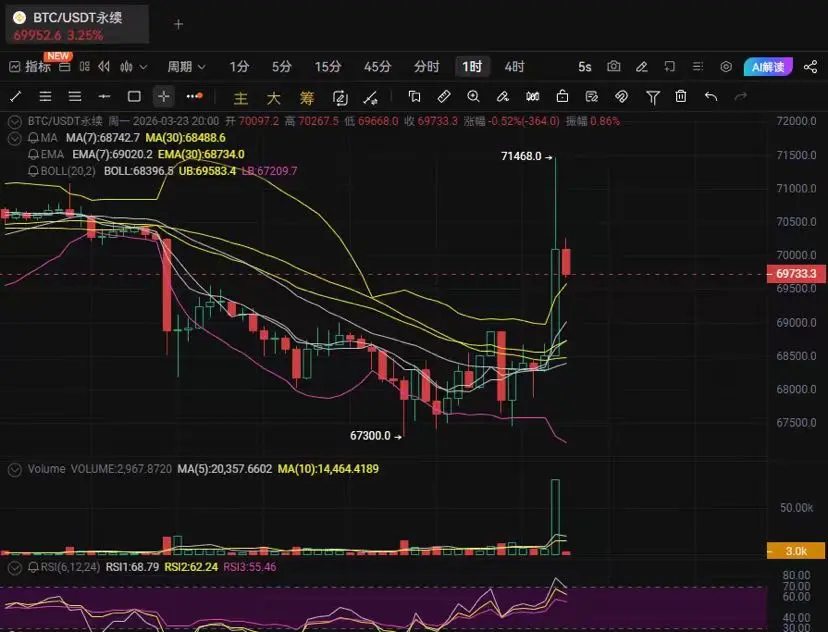Image resolution: width=828 pixels, height=632 pixels.
Task: Click the MA(30):68488.6 legend value
Action: tap(185, 138)
